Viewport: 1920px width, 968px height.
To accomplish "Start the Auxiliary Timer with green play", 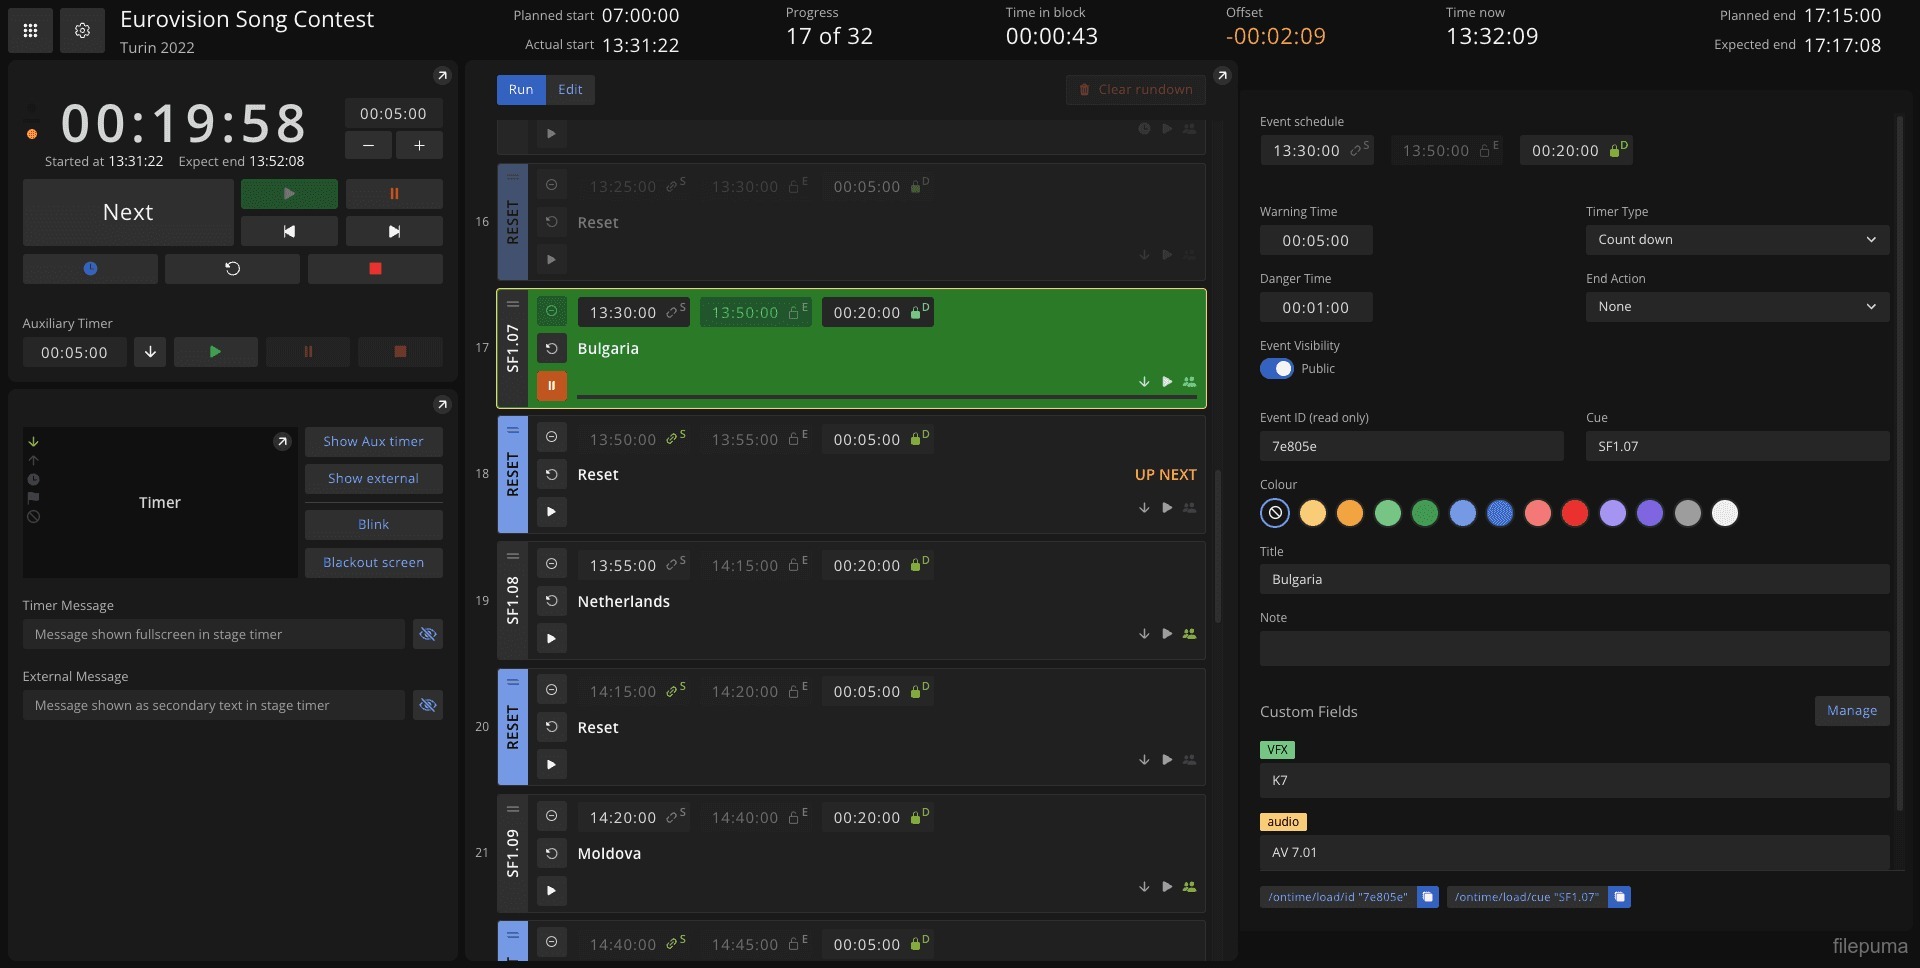I will (215, 352).
